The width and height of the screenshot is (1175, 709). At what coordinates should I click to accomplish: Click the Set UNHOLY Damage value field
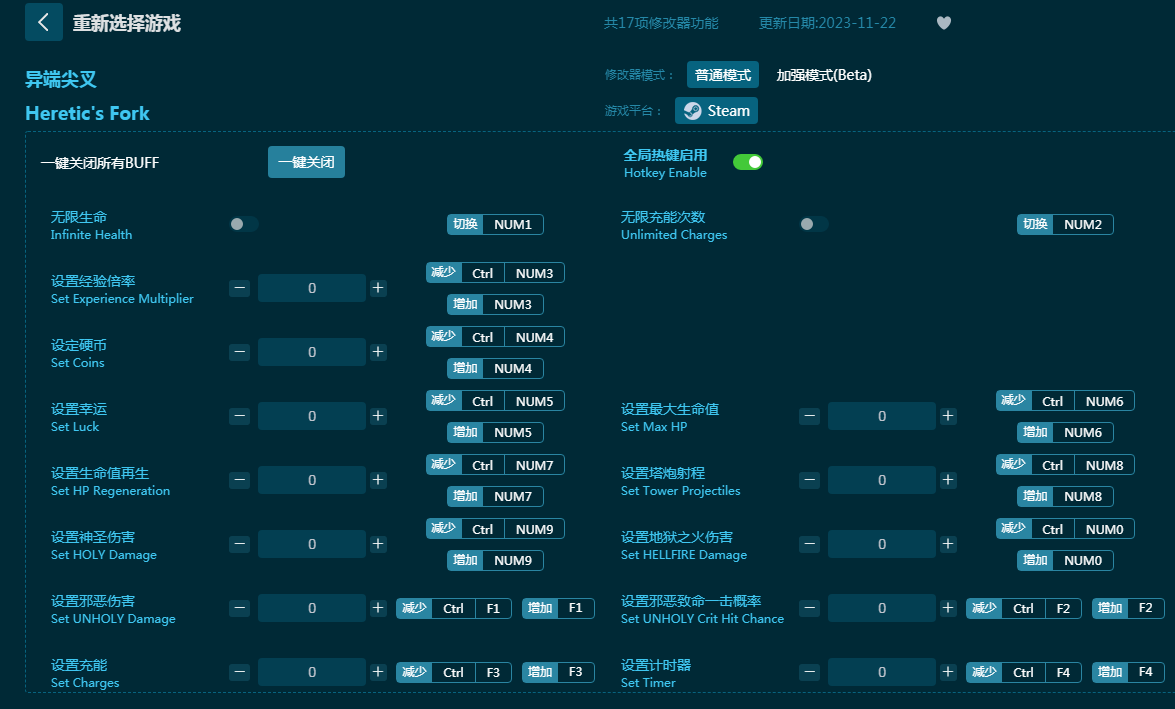click(x=312, y=608)
